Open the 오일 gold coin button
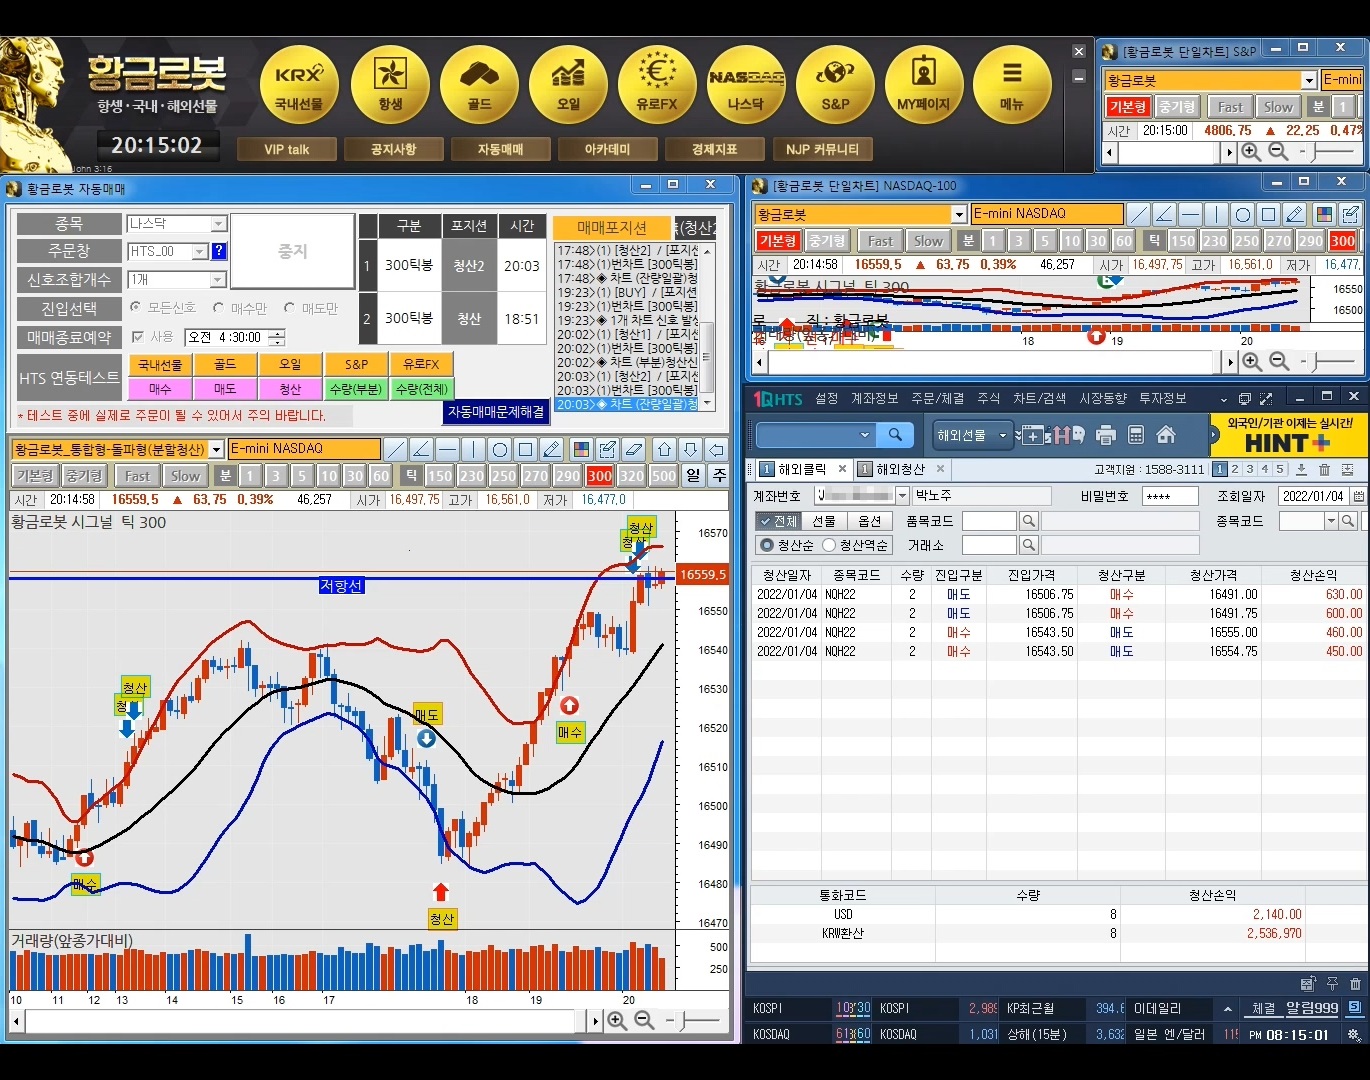 pos(568,85)
